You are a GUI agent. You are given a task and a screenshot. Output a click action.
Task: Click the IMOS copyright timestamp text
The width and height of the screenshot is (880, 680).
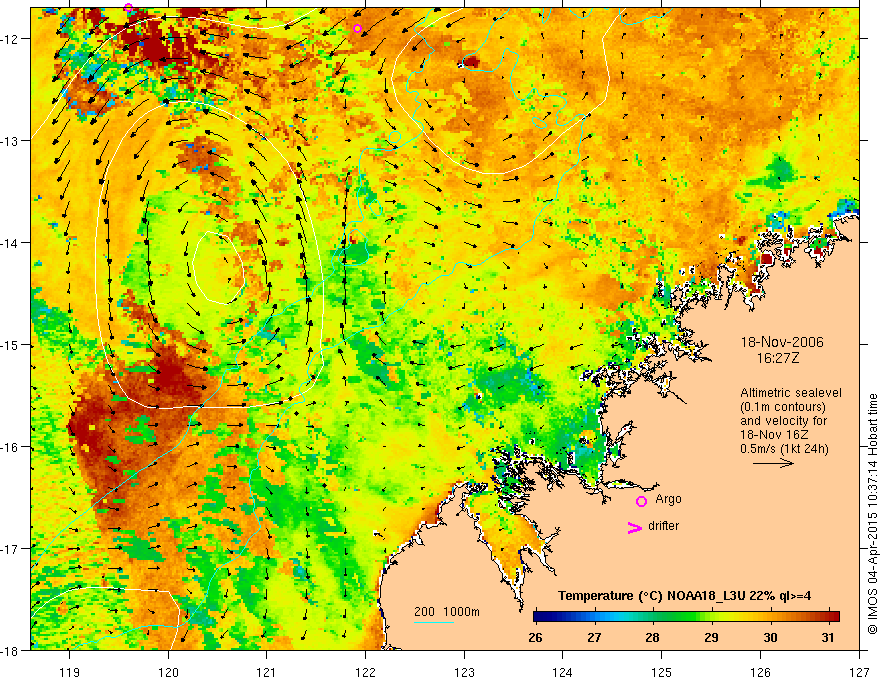coord(872,513)
